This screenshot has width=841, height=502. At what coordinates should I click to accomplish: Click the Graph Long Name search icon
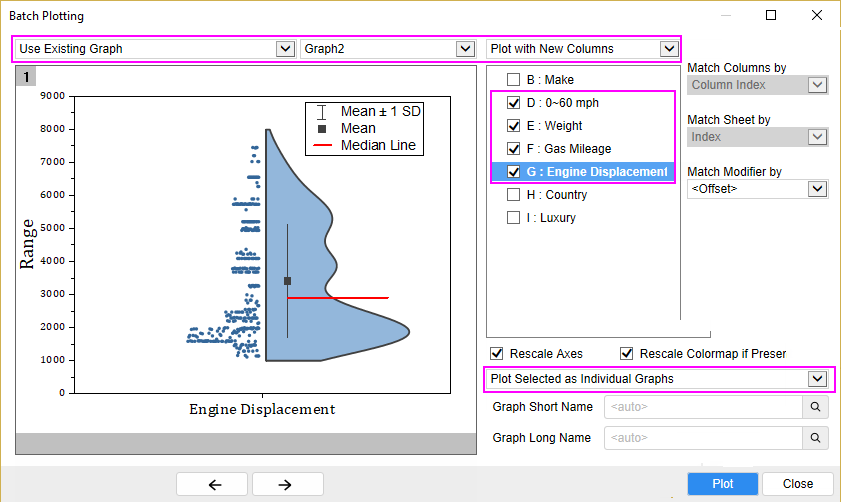816,438
